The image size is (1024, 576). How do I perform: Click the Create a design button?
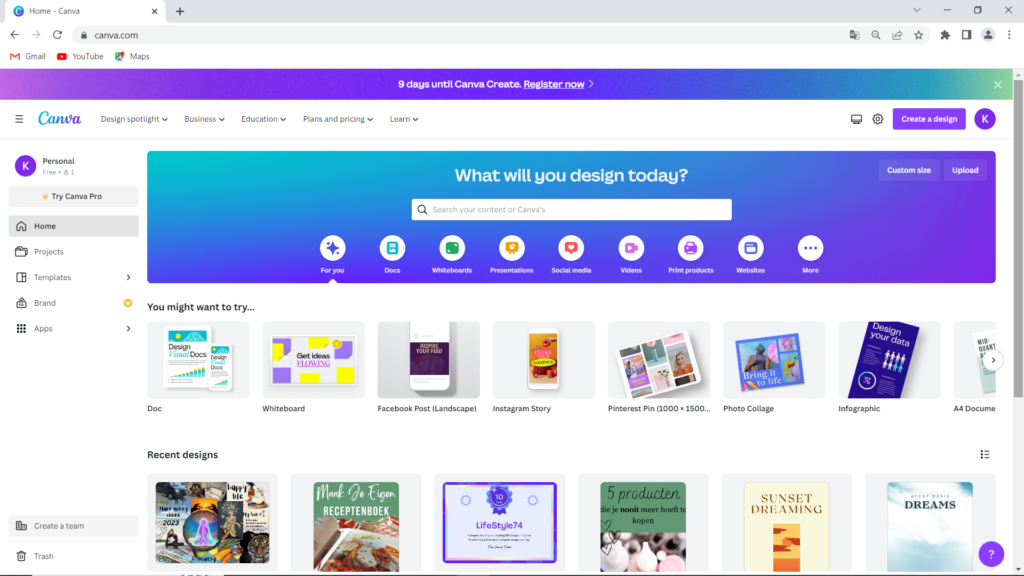pyautogui.click(x=928, y=119)
